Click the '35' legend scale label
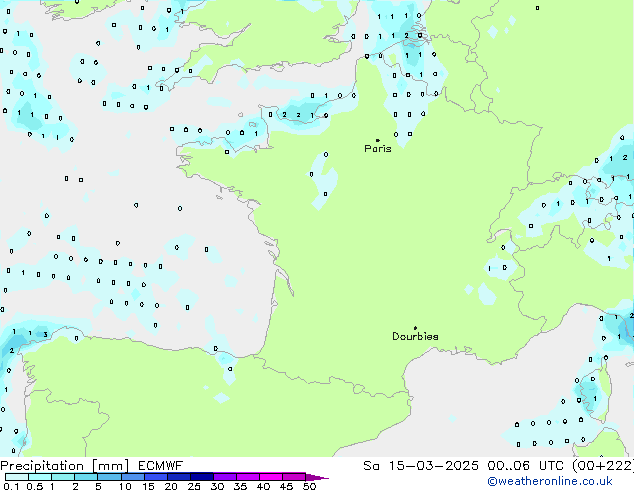This screenshot has height=490, width=634. tap(241, 486)
